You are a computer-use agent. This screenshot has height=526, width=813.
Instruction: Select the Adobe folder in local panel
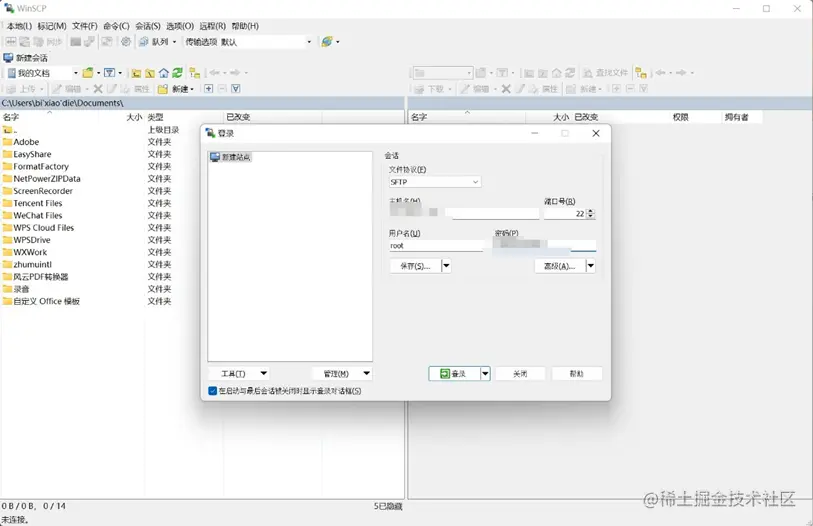(26, 142)
